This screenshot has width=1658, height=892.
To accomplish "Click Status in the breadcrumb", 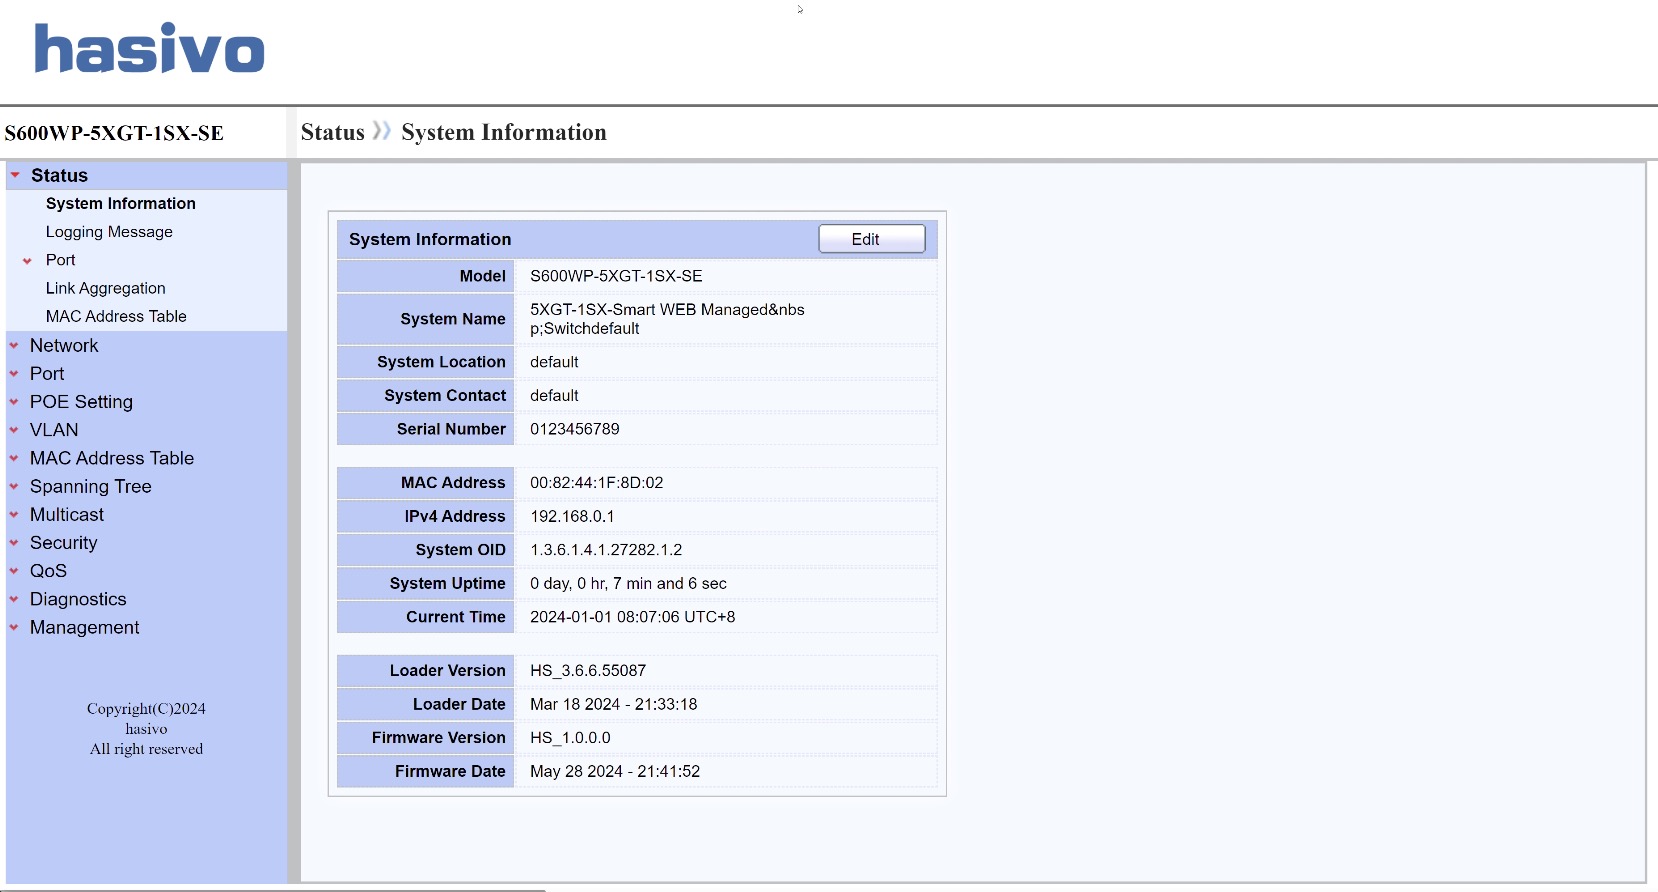I will click(333, 132).
